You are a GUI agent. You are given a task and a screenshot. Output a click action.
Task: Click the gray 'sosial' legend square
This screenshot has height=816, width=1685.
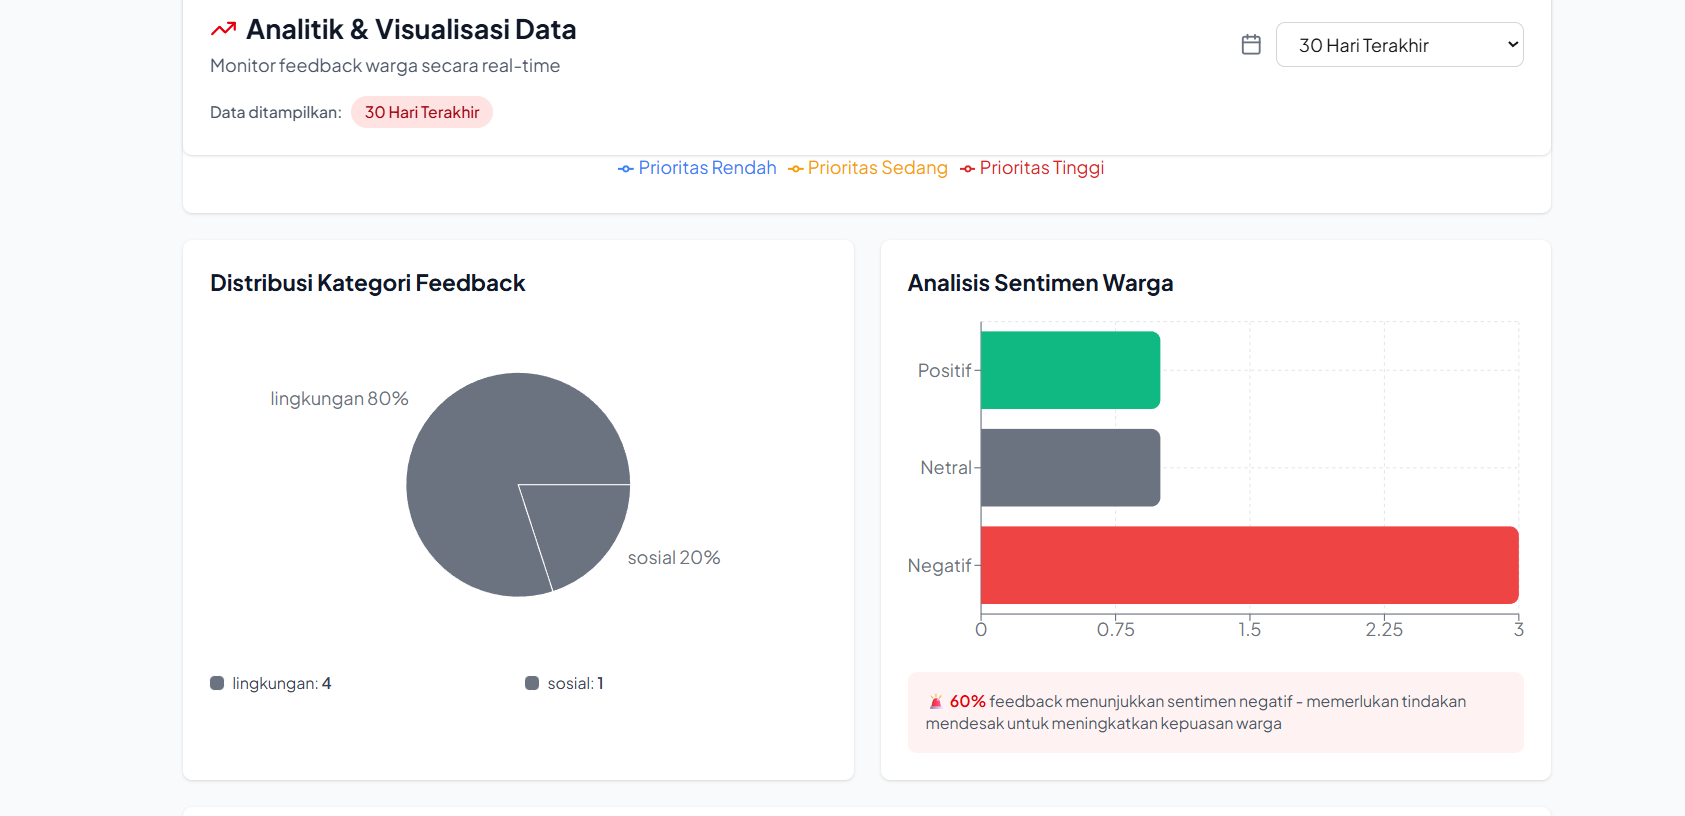click(x=531, y=683)
